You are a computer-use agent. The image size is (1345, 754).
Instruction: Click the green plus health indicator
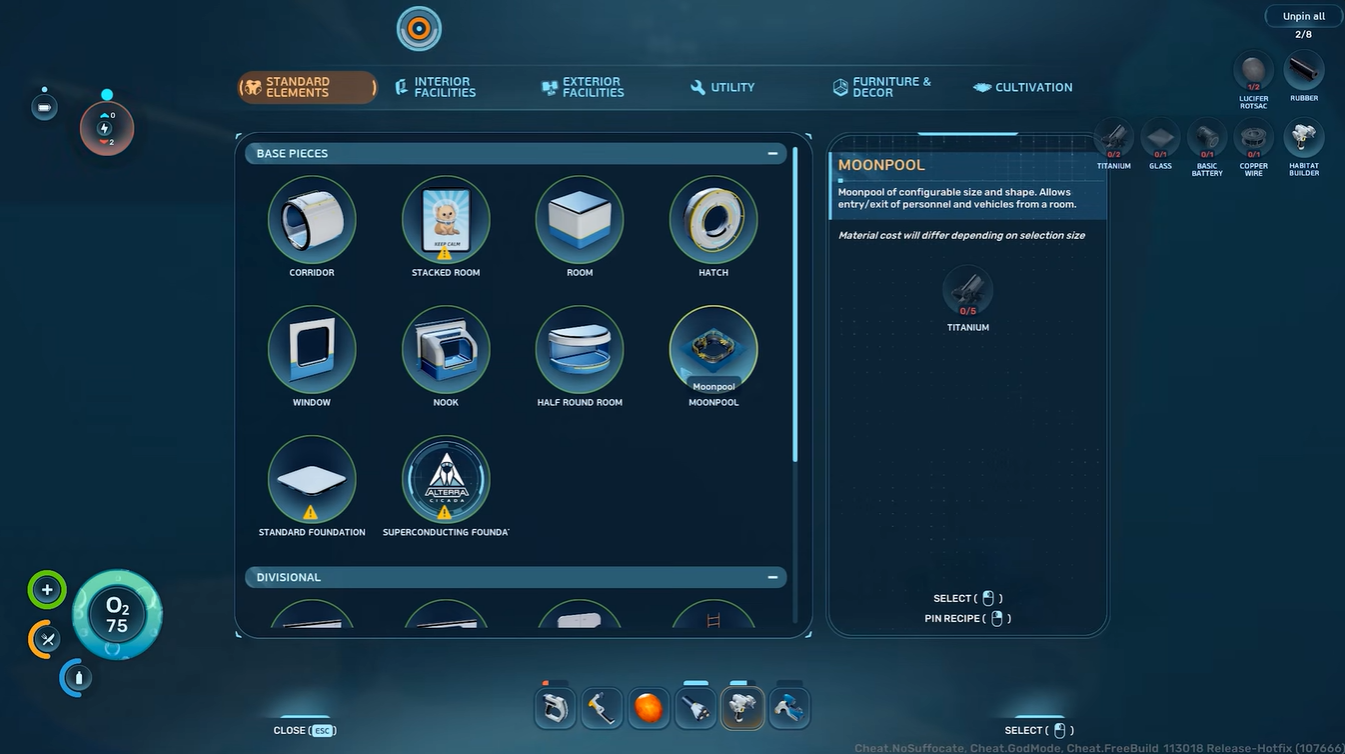pyautogui.click(x=47, y=590)
